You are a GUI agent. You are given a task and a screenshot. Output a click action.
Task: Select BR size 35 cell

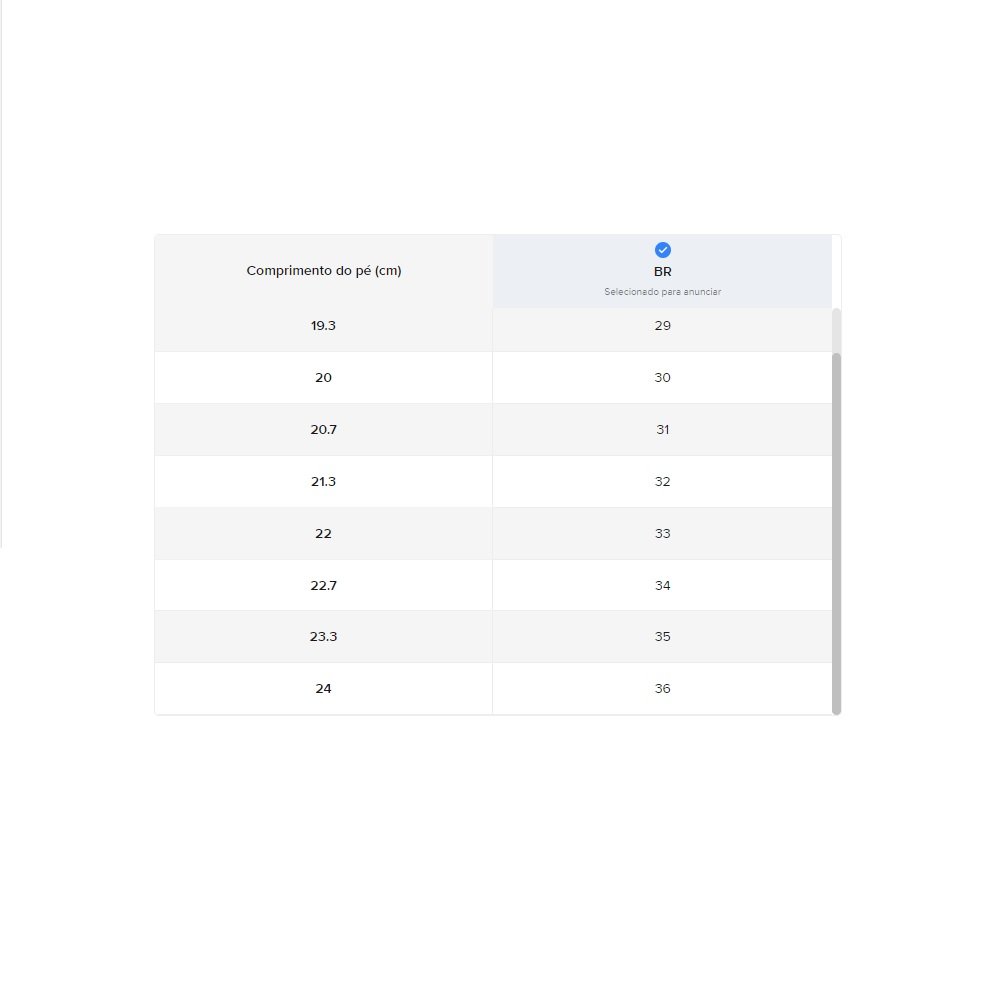[662, 637]
